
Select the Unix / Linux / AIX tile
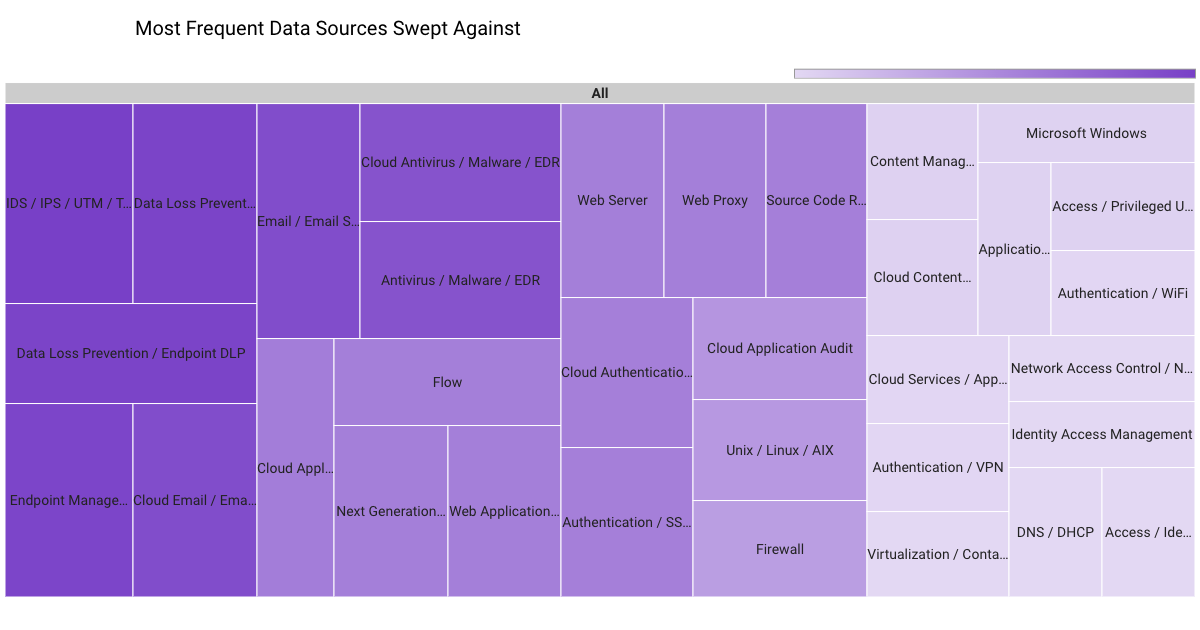pos(780,450)
